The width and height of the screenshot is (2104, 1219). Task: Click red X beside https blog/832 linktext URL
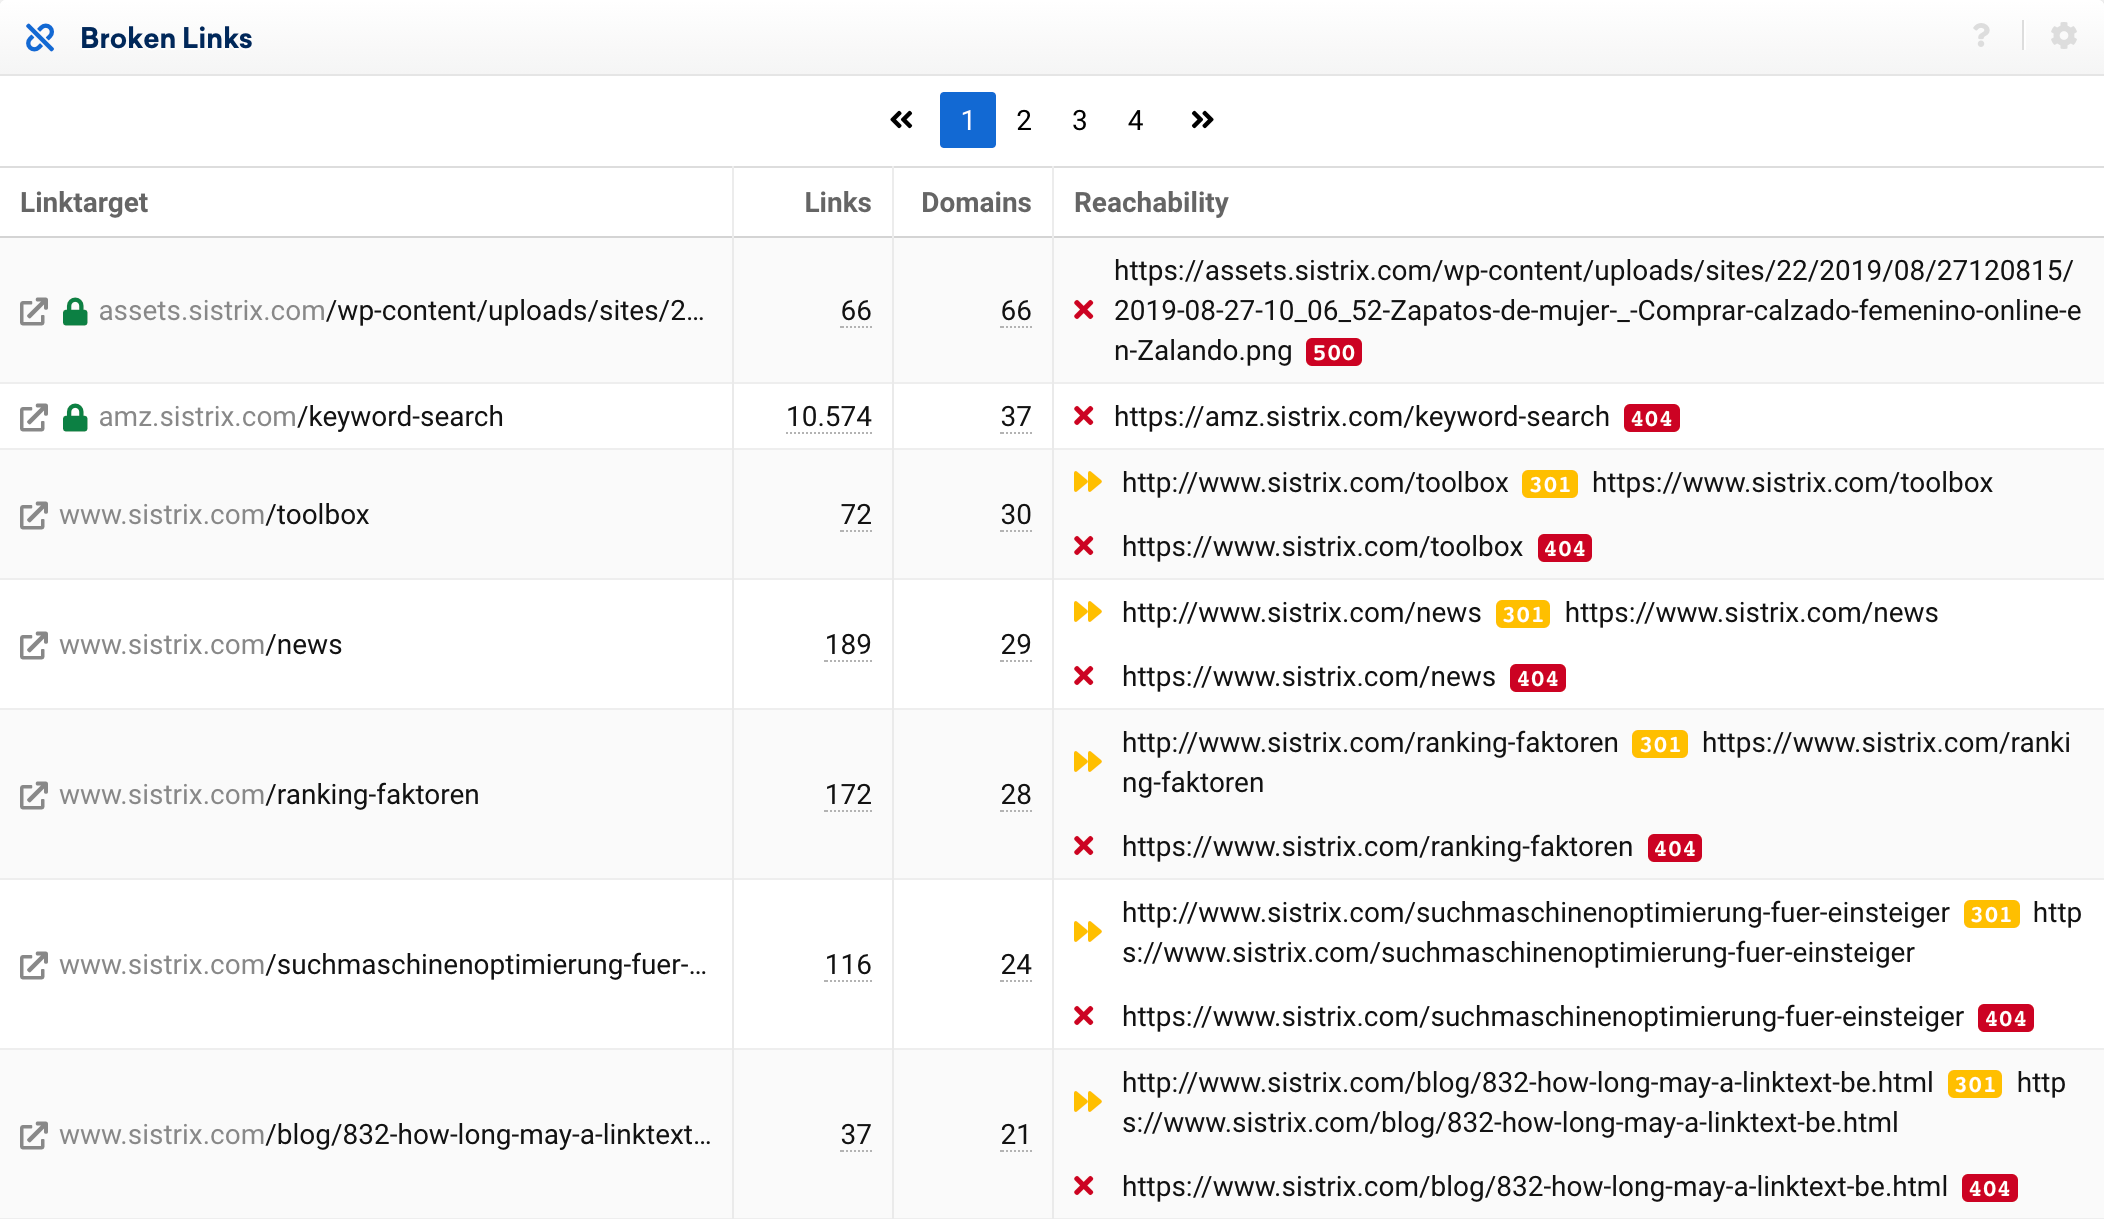(x=1084, y=1186)
